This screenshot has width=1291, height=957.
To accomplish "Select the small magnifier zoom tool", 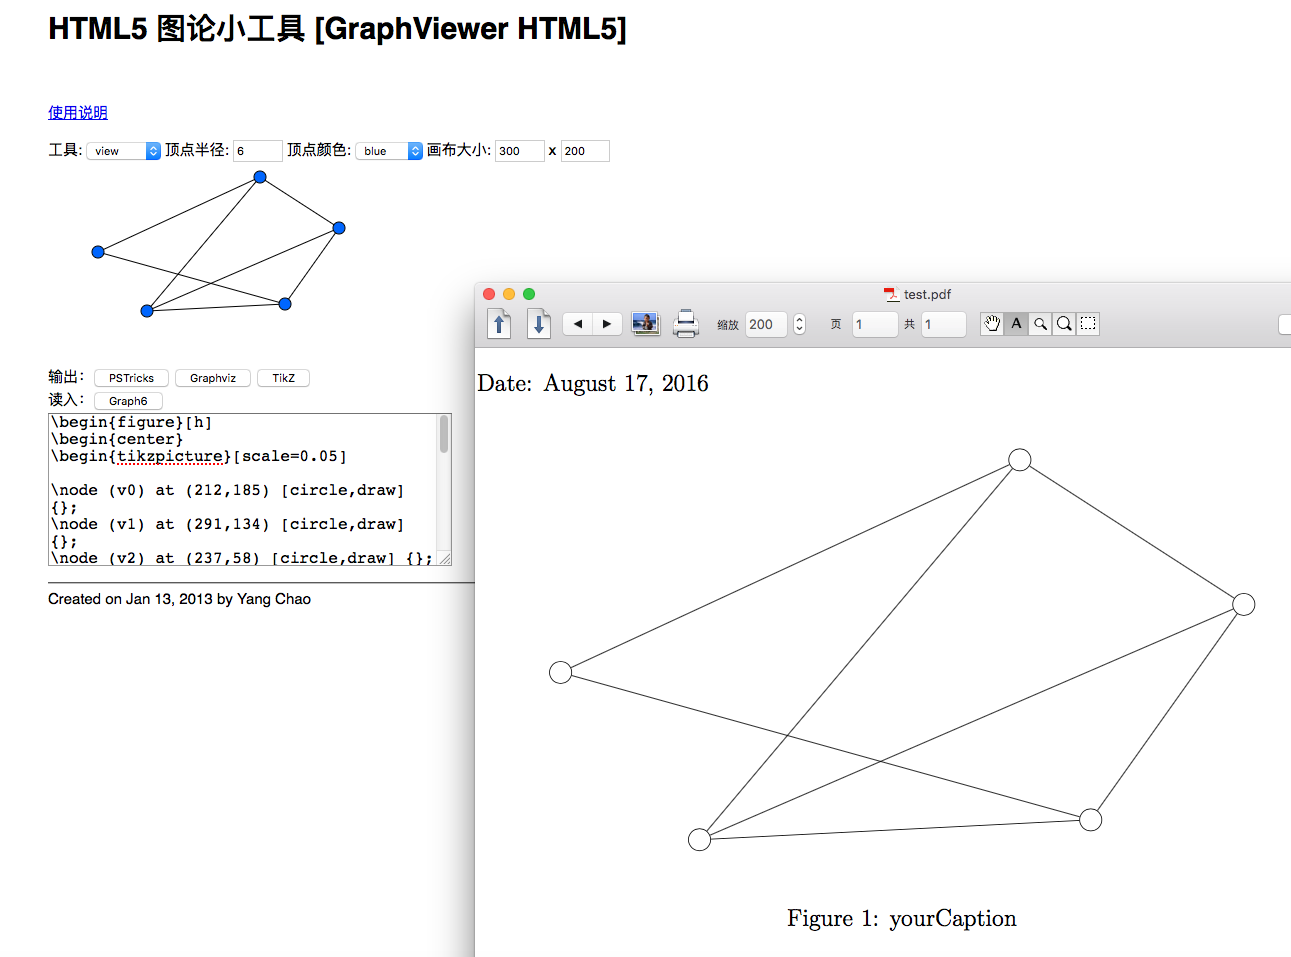I will click(x=1040, y=324).
